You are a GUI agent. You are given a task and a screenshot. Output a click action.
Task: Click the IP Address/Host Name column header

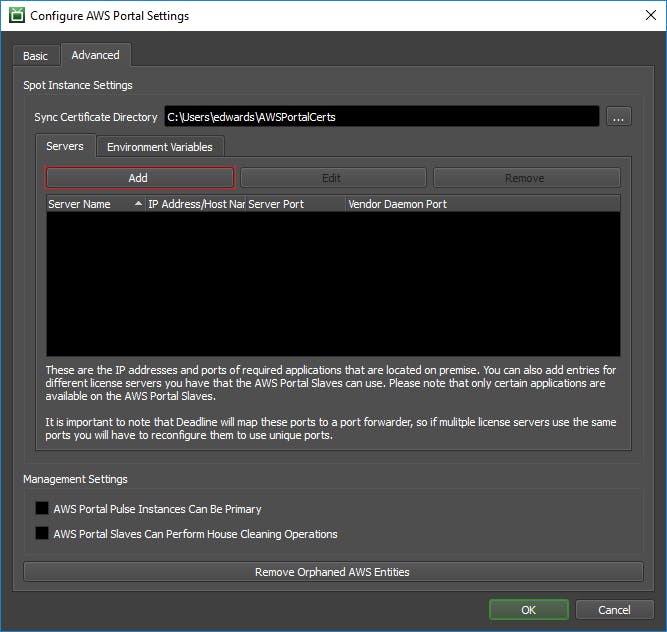[196, 204]
